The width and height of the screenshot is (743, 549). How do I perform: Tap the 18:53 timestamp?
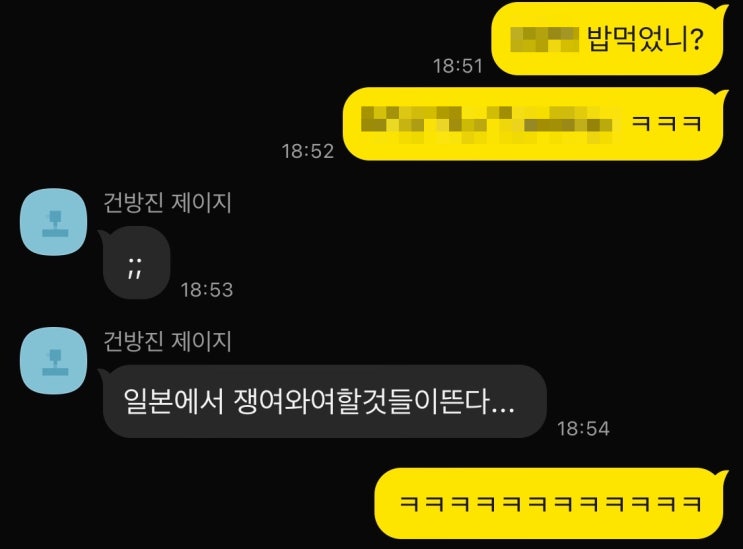[x=207, y=290]
